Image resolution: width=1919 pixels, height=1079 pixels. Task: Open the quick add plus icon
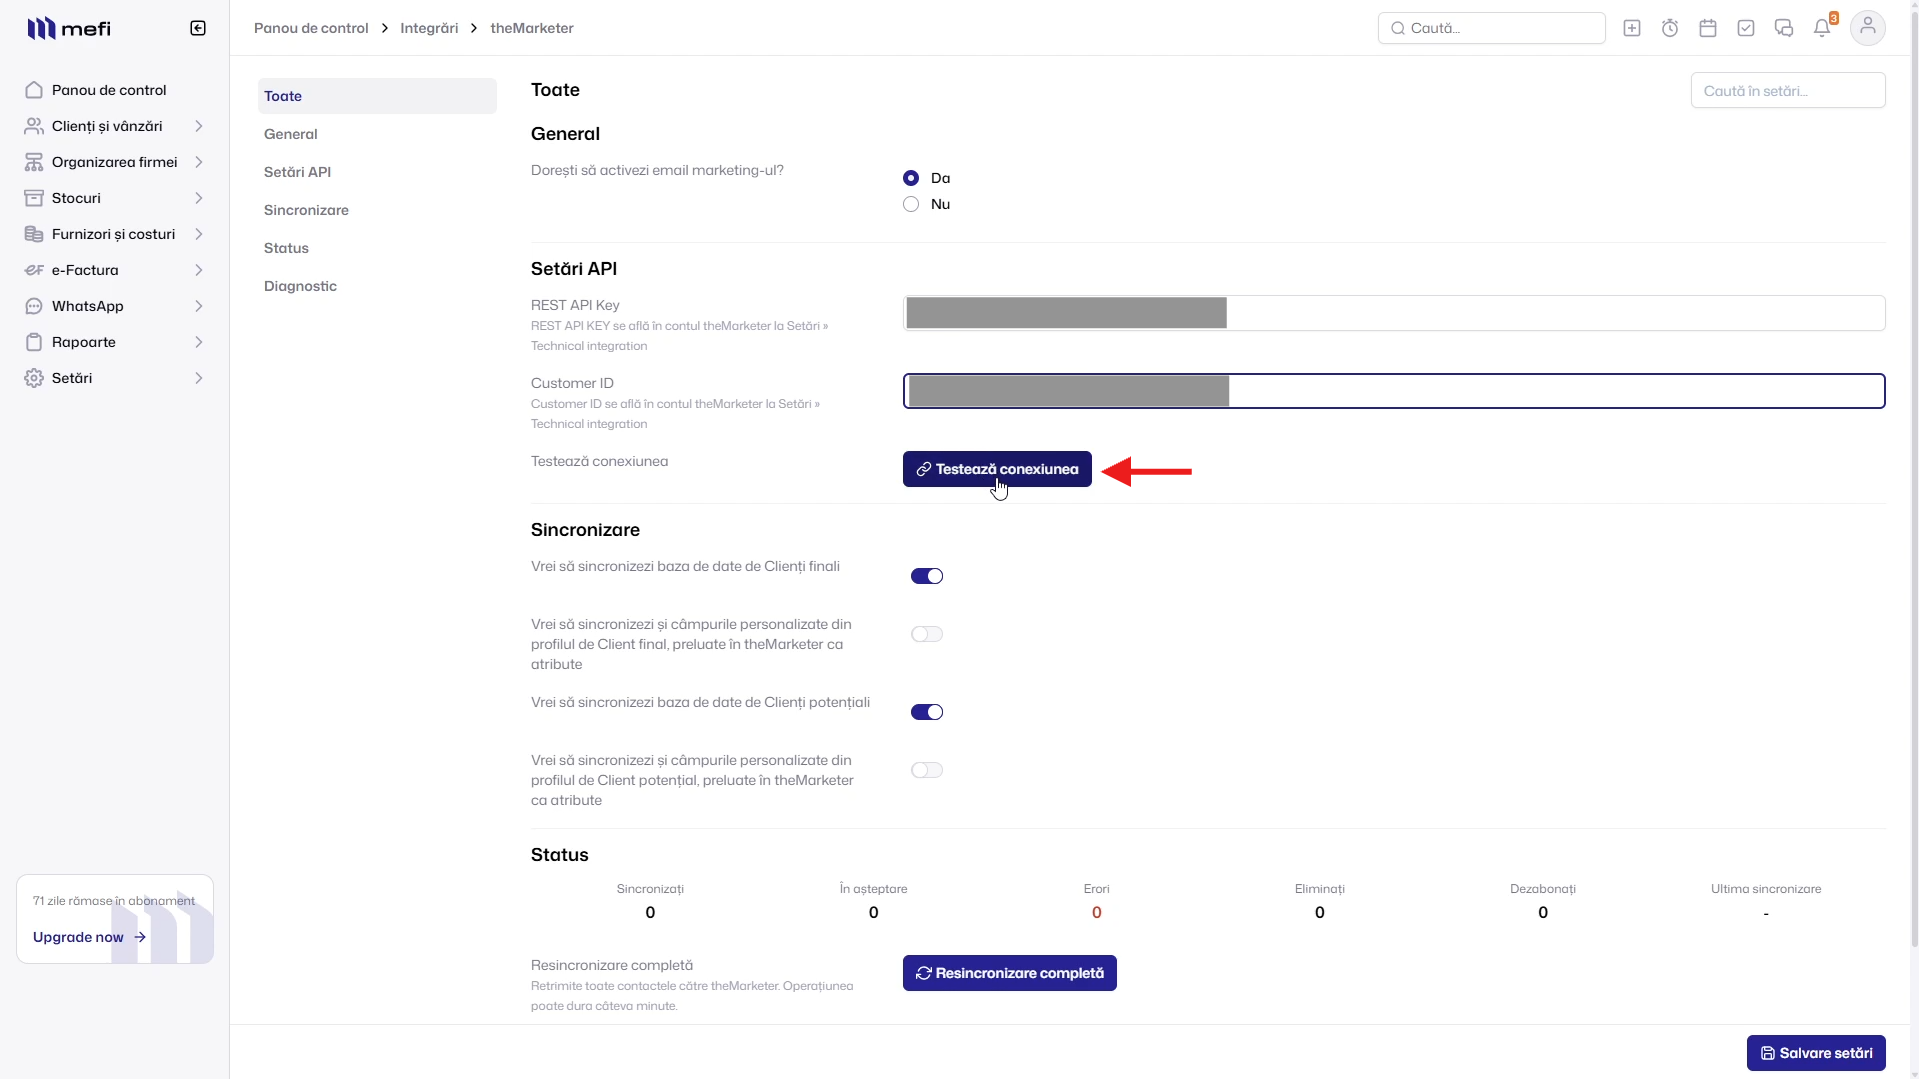1632,28
